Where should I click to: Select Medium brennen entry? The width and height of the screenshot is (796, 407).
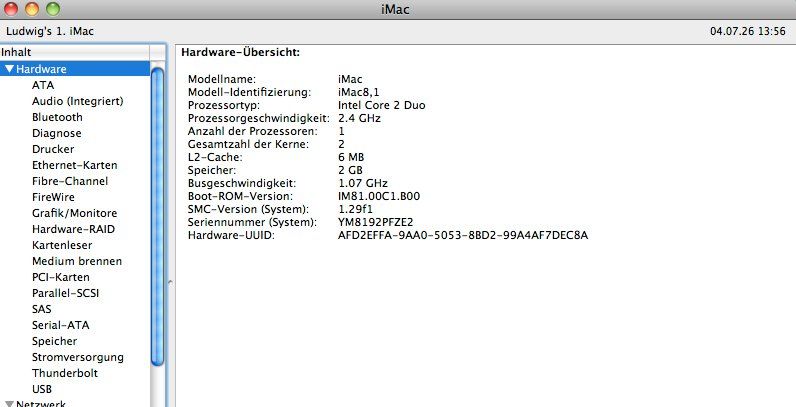click(x=77, y=261)
